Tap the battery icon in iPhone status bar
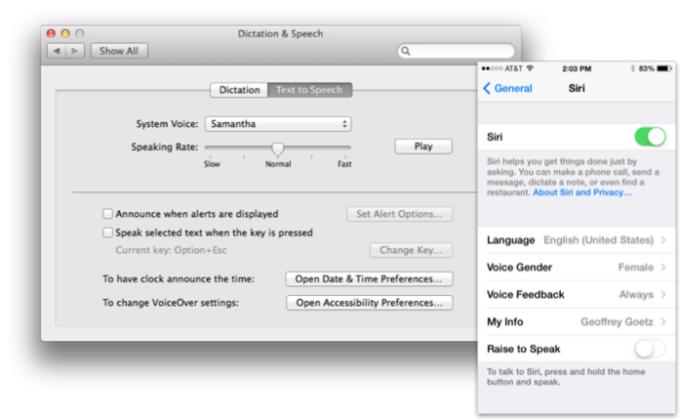The height and width of the screenshot is (420, 680). [664, 69]
